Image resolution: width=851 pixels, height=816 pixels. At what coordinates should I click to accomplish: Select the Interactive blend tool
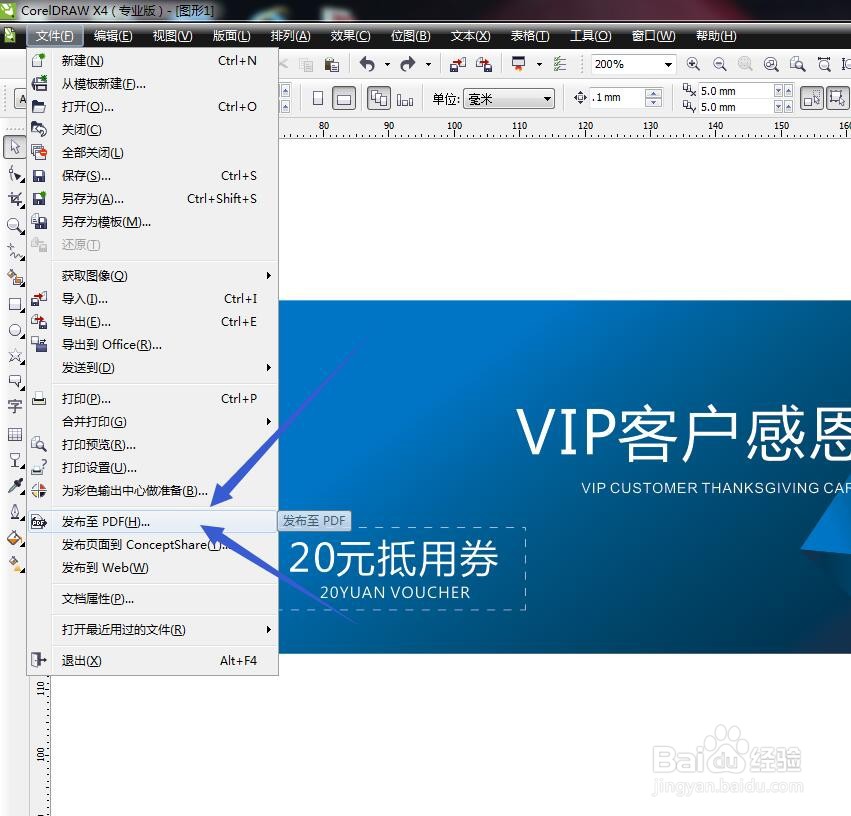pyautogui.click(x=15, y=460)
